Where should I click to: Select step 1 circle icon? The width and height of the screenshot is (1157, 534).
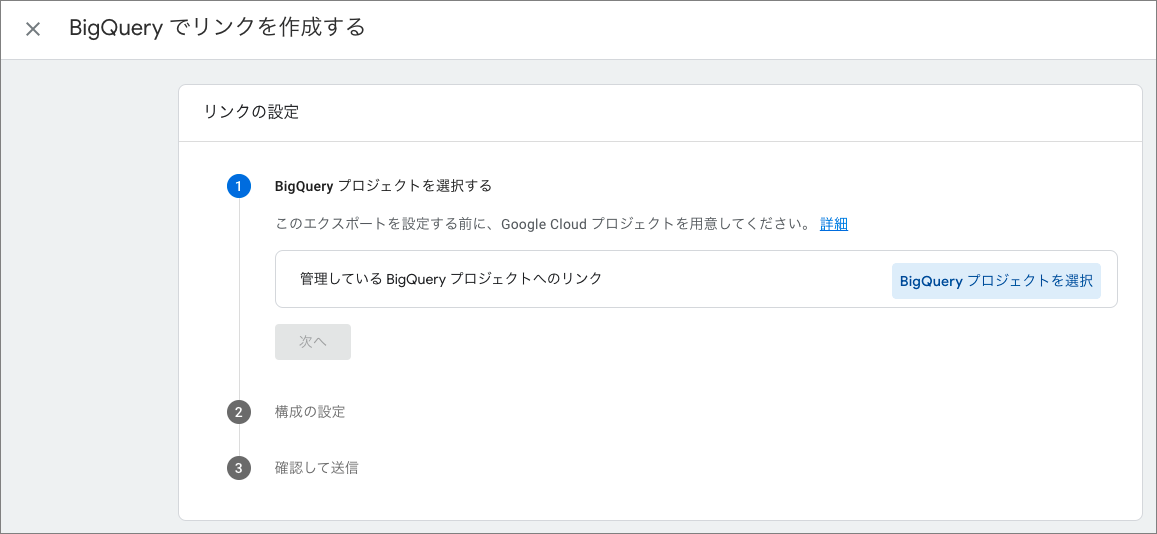[x=238, y=186]
